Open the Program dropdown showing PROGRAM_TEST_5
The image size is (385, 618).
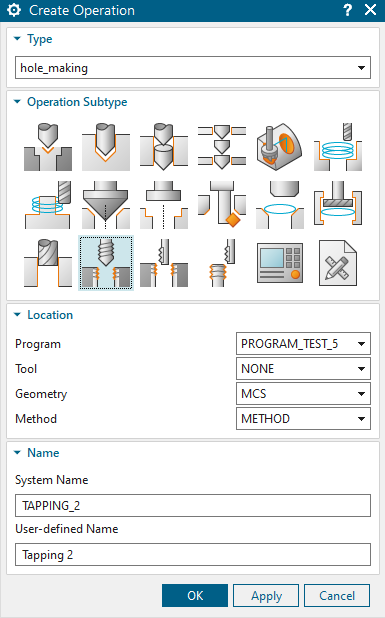click(303, 344)
